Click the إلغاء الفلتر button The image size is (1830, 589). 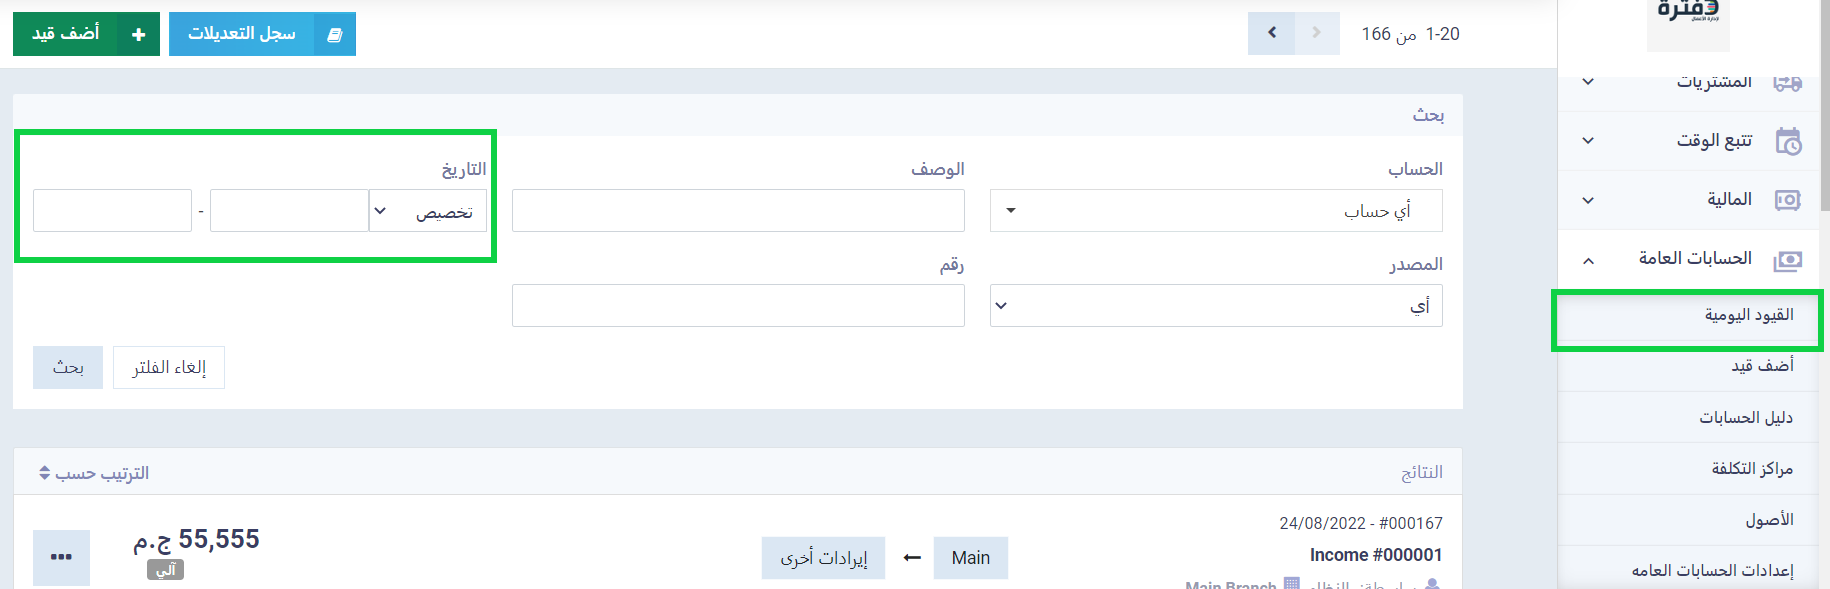169,368
